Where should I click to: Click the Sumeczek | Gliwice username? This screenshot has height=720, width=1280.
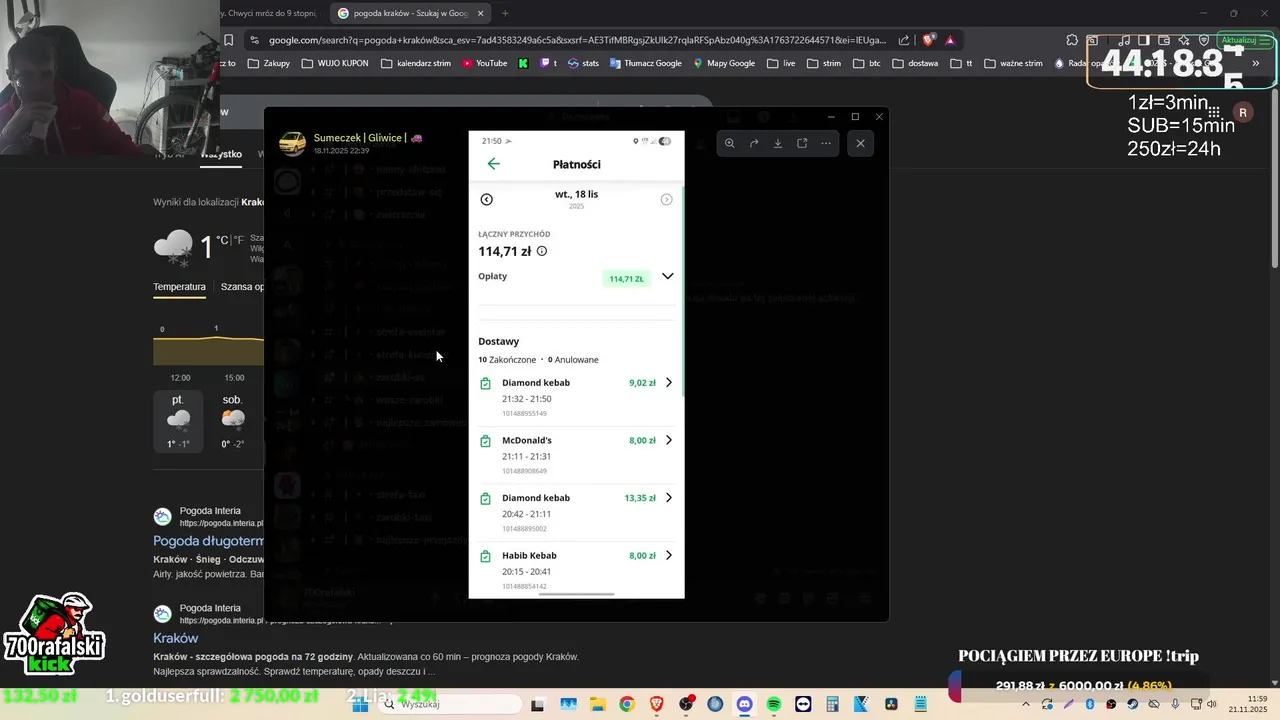360,138
